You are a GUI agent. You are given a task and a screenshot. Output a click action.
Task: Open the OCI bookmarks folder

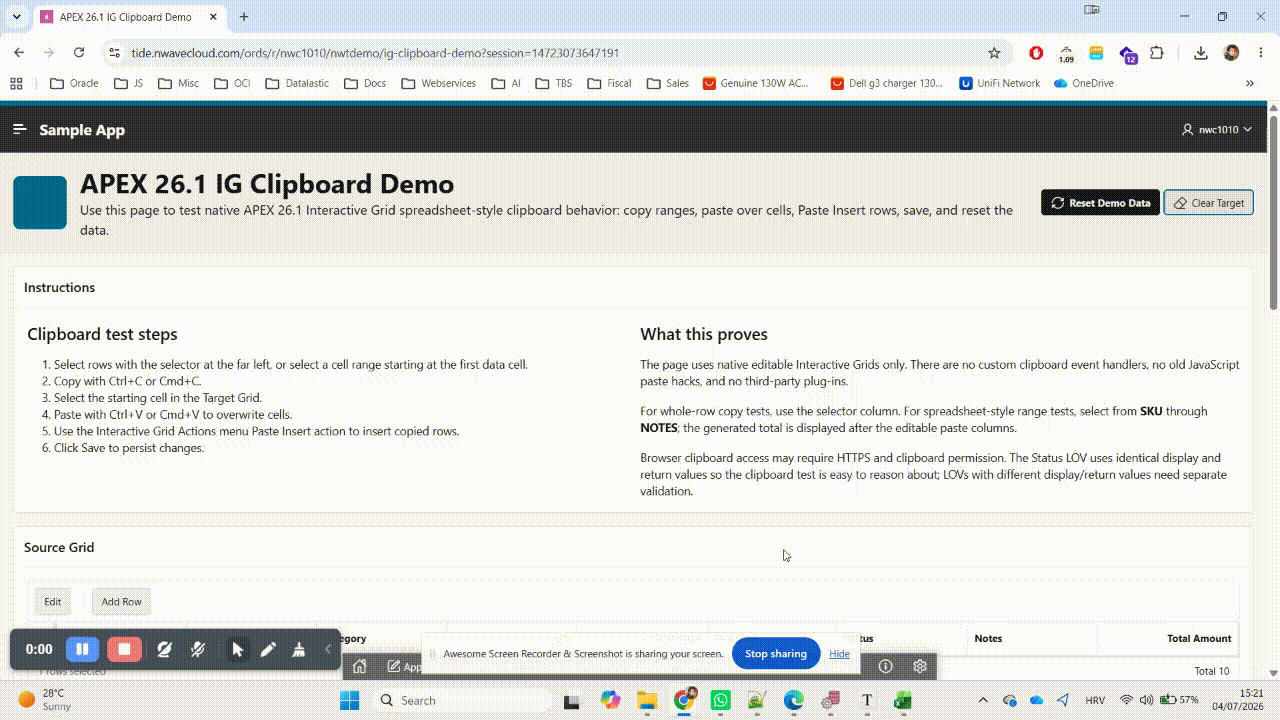[x=232, y=83]
